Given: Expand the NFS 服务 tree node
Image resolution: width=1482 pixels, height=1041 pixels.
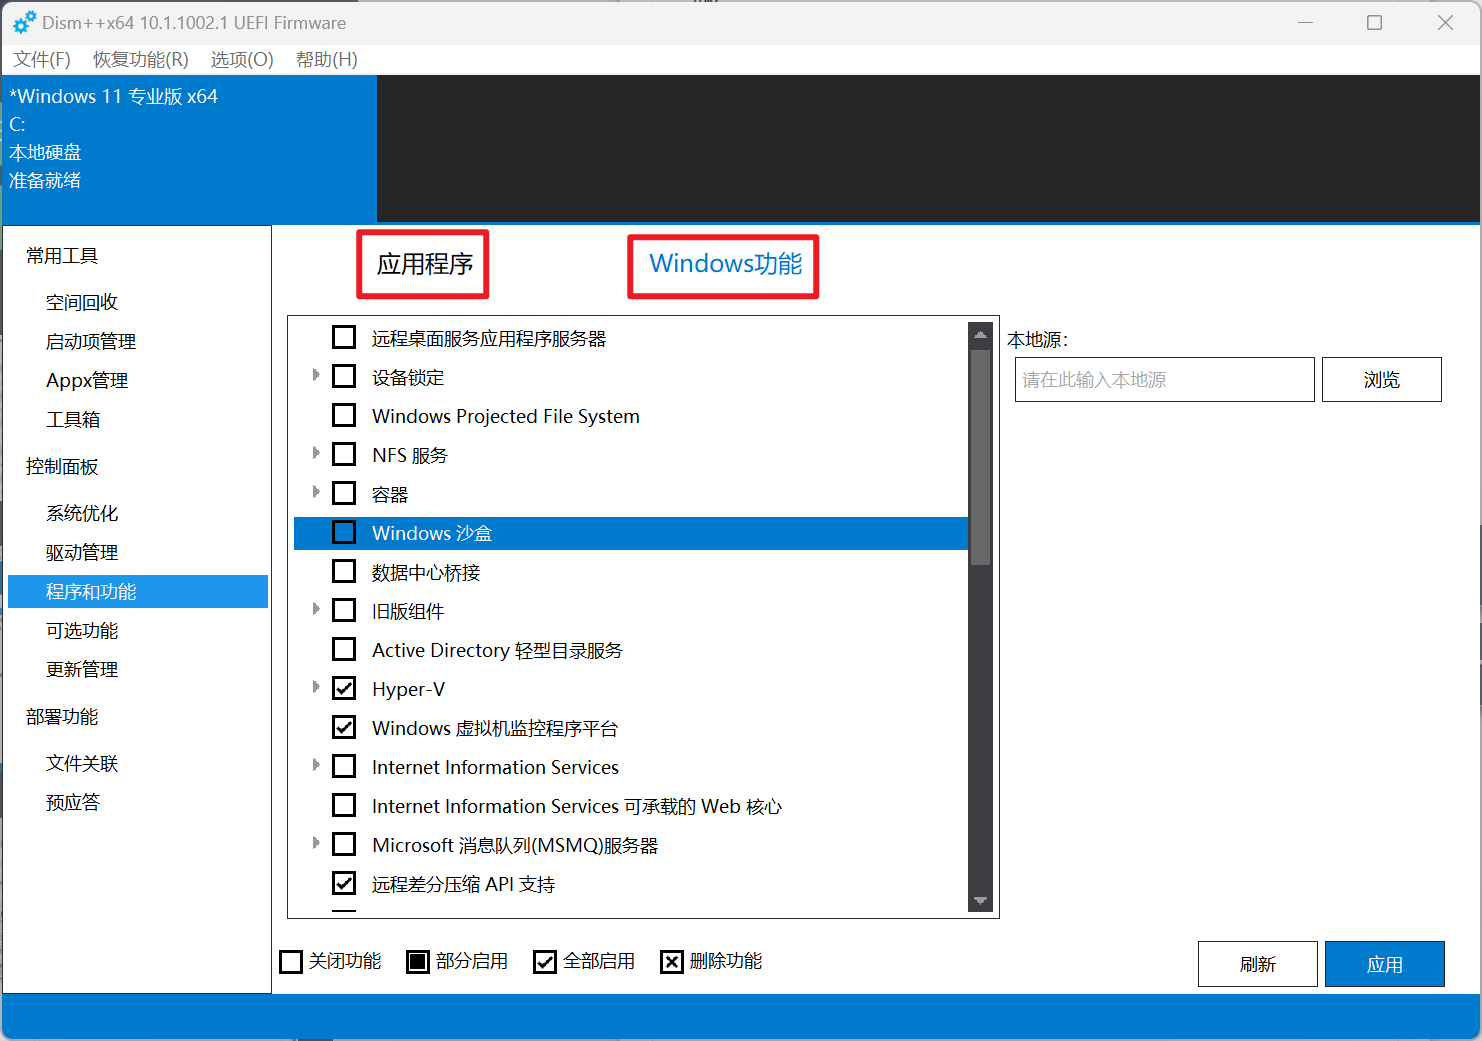Looking at the screenshot, I should (316, 453).
